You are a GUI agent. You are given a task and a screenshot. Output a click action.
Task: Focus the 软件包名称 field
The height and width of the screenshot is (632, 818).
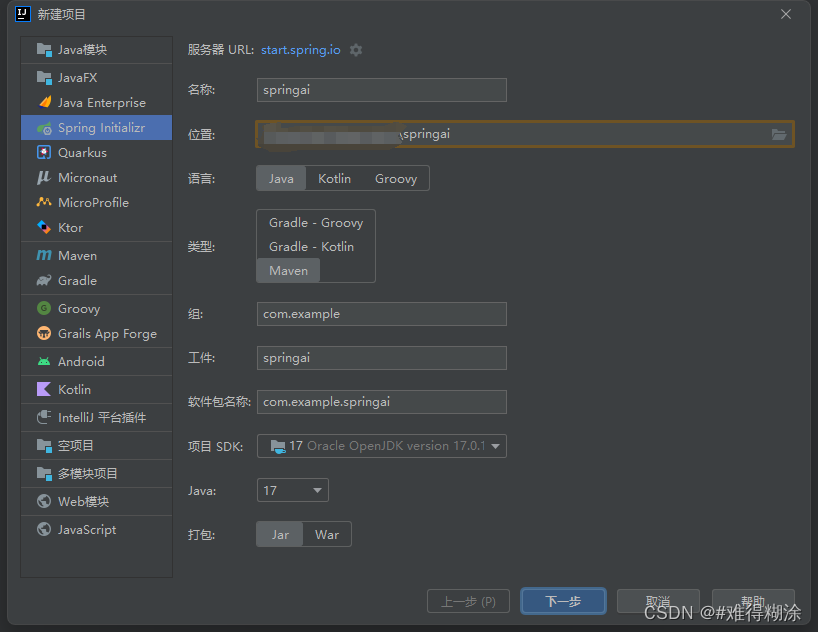[382, 402]
